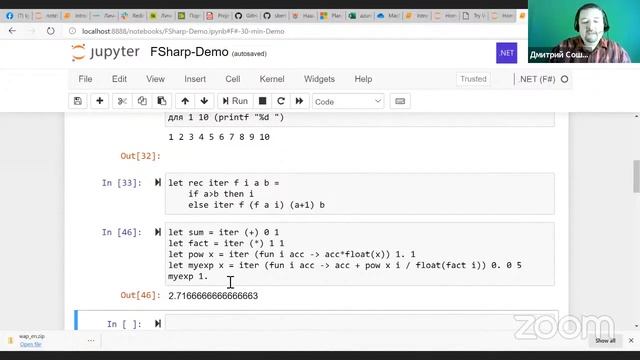Click inside the let rec iter code cell

tap(360, 194)
